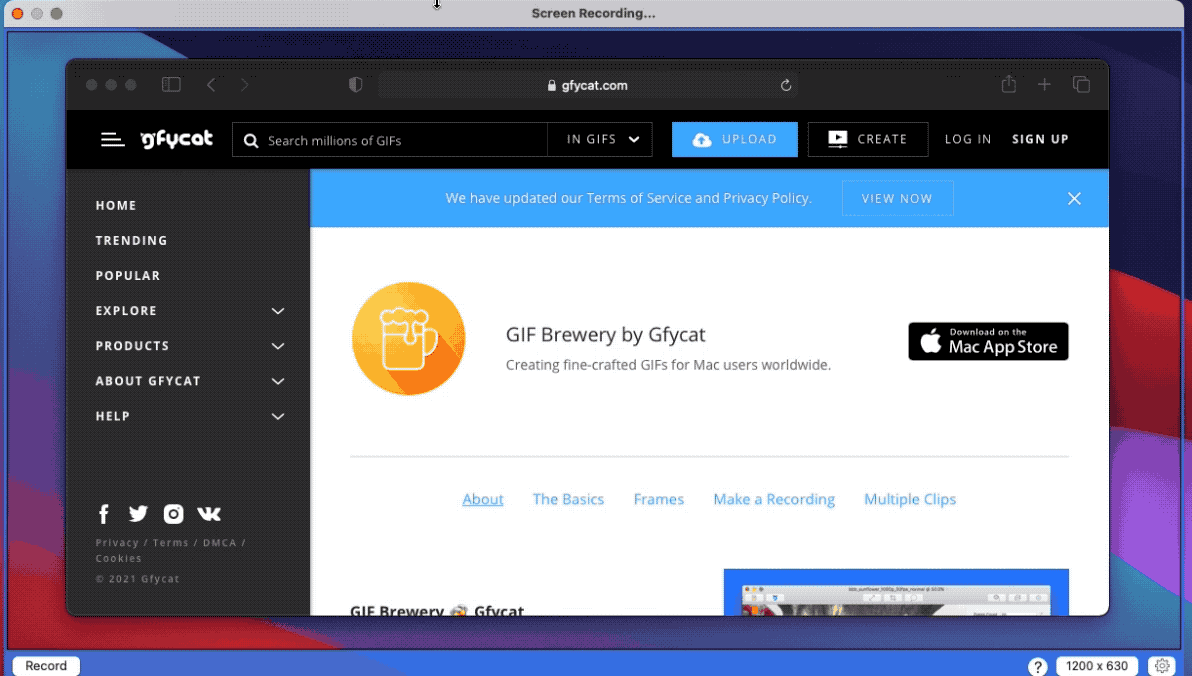Click the View Now button
This screenshot has width=1192, height=676.
(x=896, y=198)
